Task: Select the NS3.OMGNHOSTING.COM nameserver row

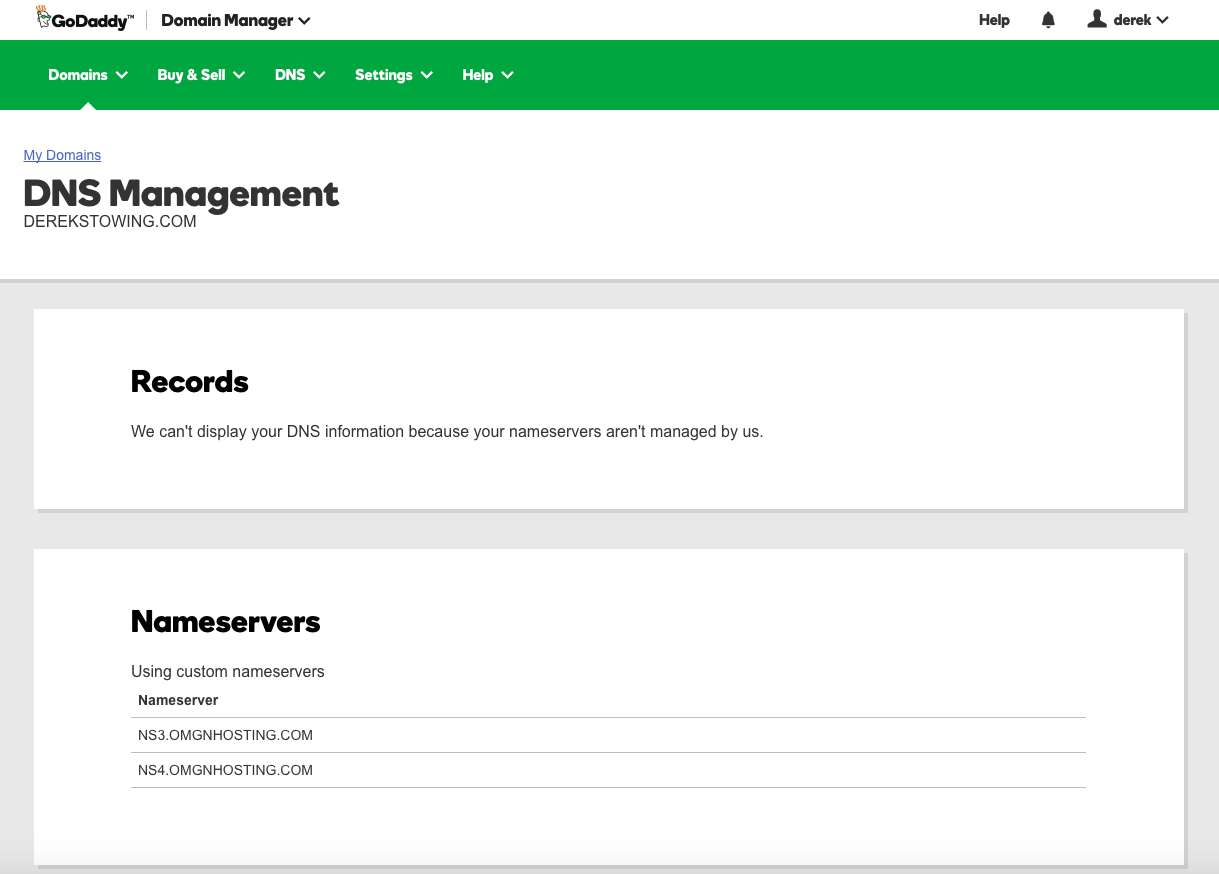Action: [608, 735]
